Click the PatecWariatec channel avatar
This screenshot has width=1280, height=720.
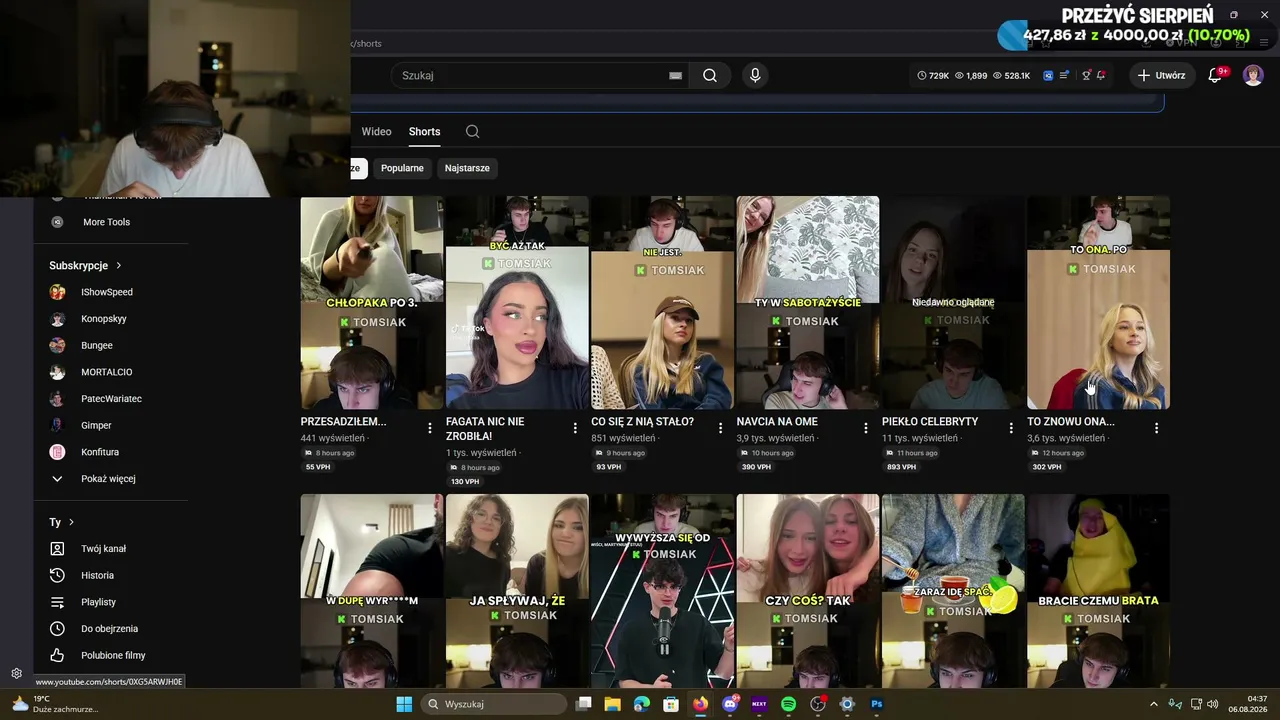[x=58, y=399]
